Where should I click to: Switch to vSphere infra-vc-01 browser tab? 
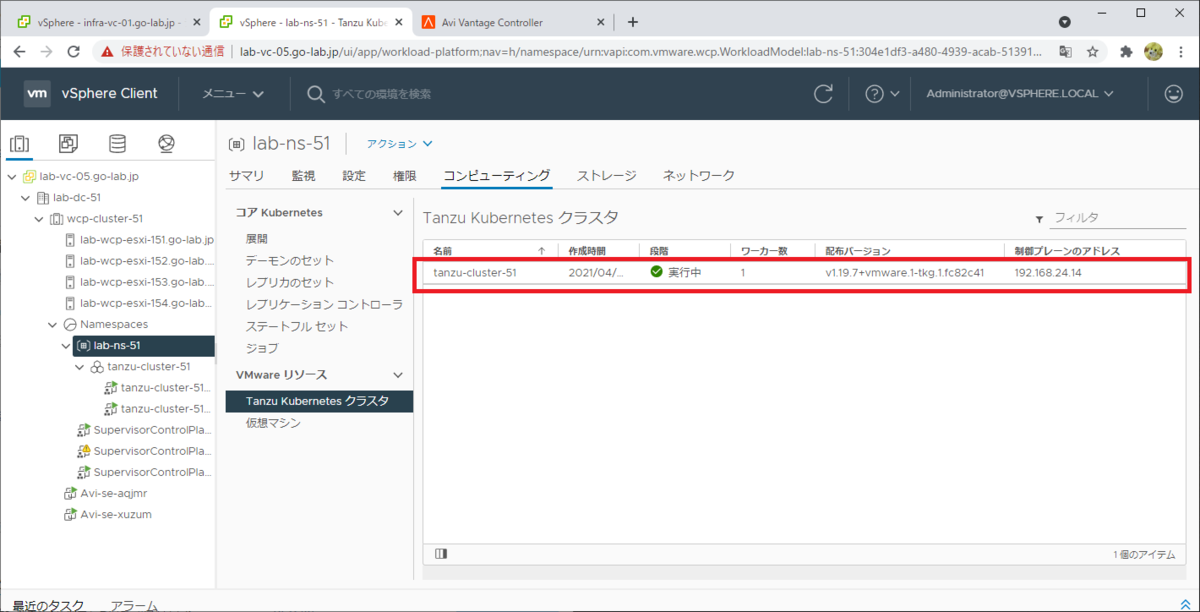pos(108,21)
